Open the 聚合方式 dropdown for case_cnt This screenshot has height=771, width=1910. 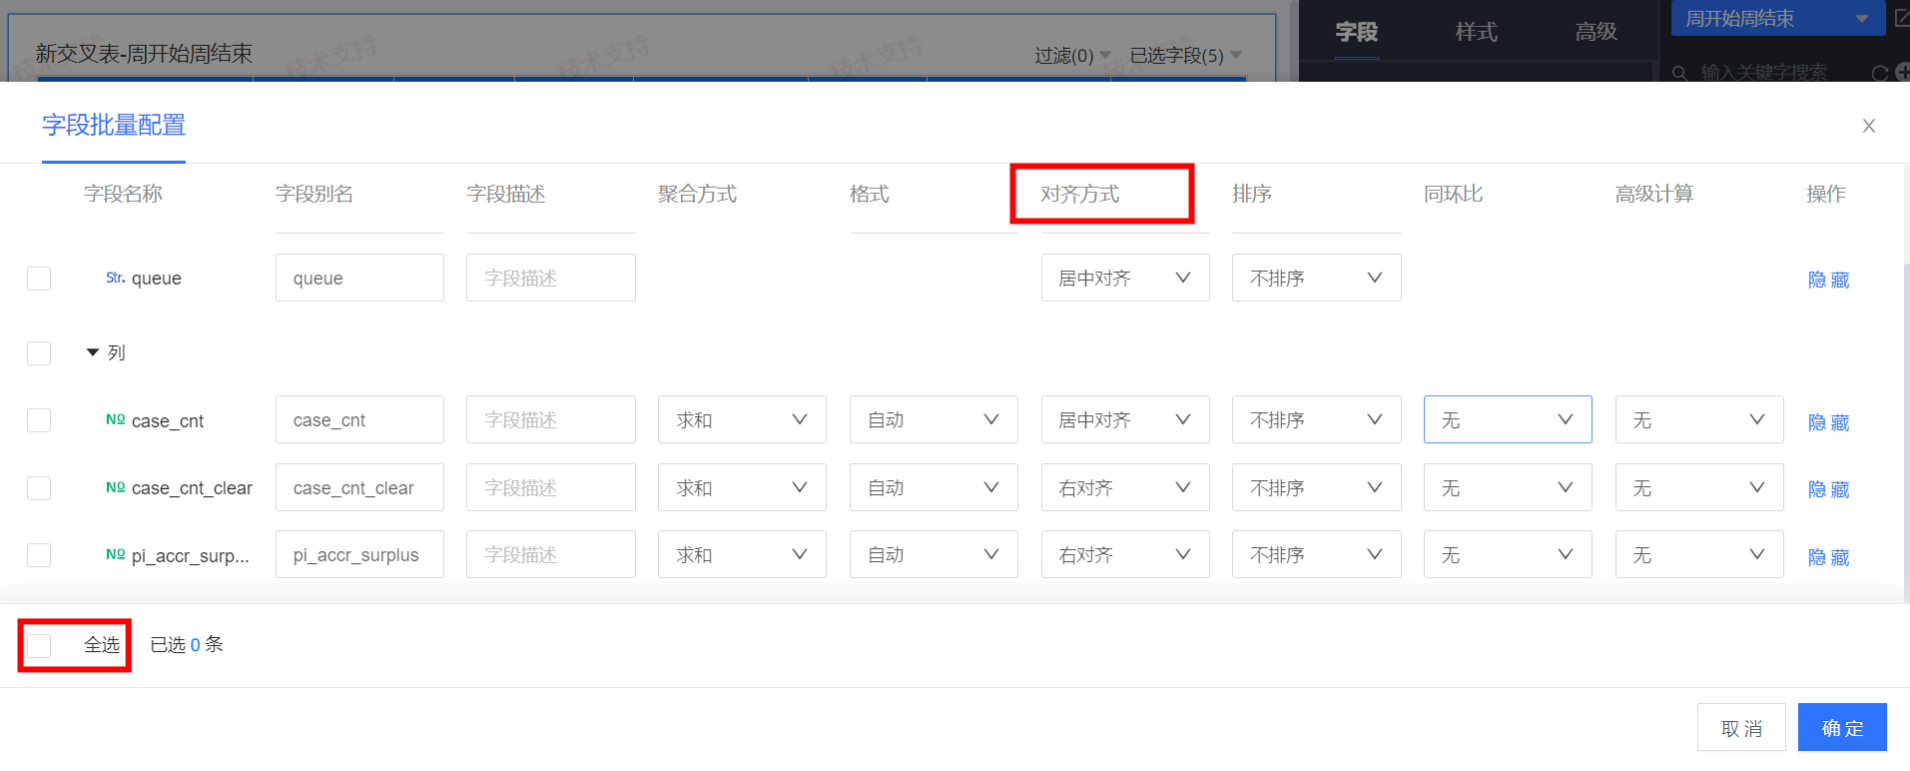tap(741, 420)
